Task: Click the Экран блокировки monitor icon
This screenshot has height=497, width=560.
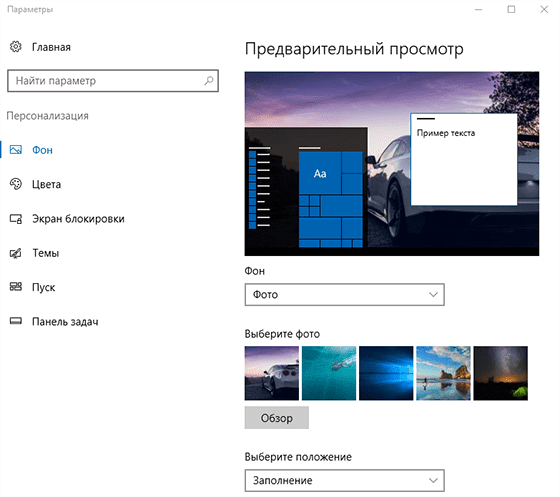Action: point(16,219)
